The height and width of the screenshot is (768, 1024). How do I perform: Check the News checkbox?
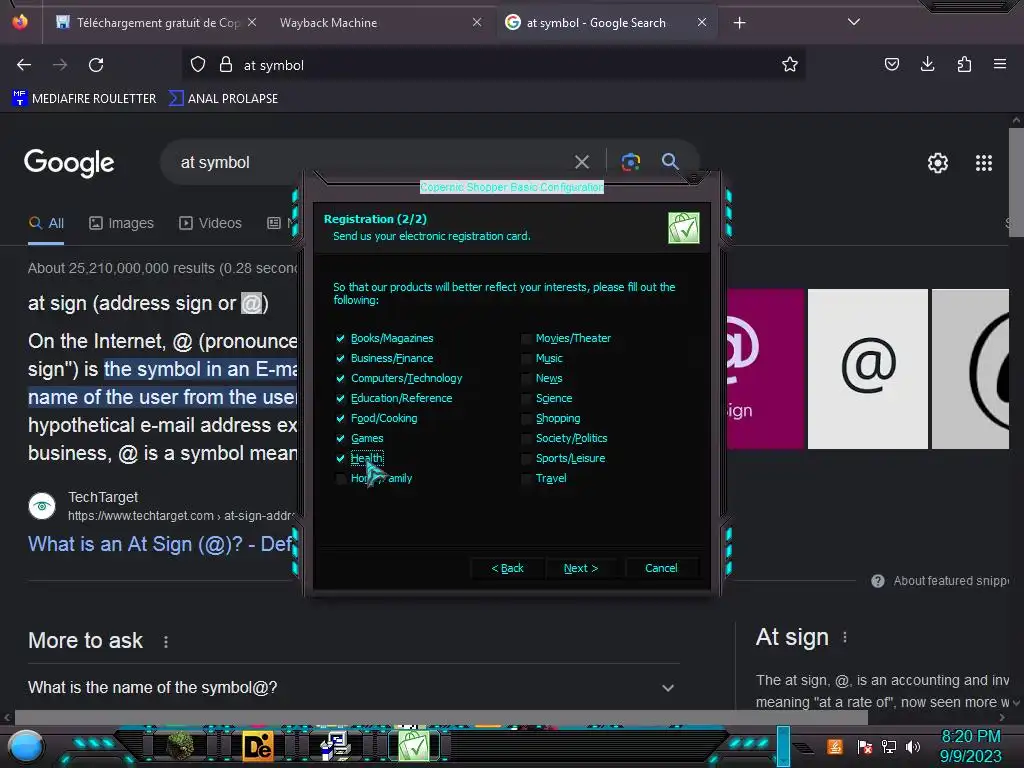point(526,378)
